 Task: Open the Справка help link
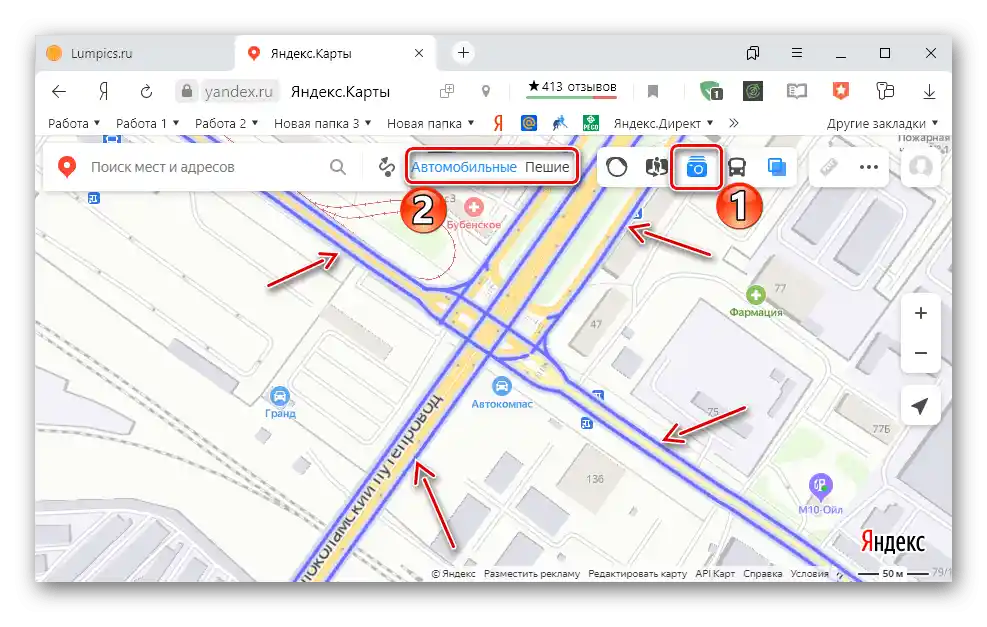point(763,573)
